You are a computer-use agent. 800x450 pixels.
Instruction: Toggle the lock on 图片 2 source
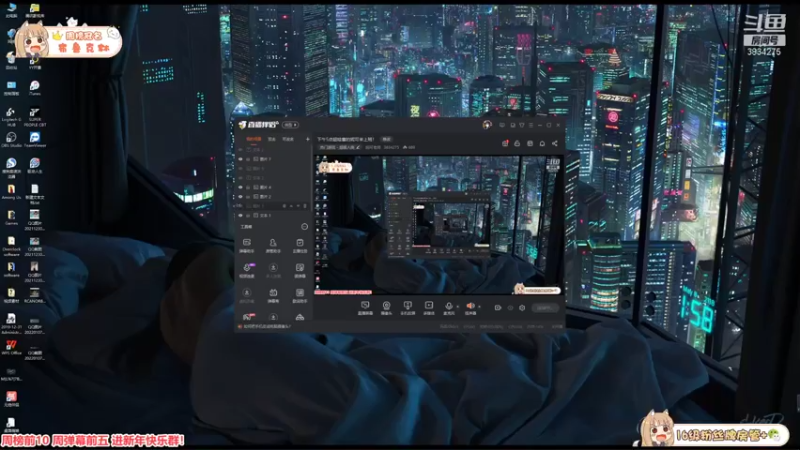click(x=248, y=196)
